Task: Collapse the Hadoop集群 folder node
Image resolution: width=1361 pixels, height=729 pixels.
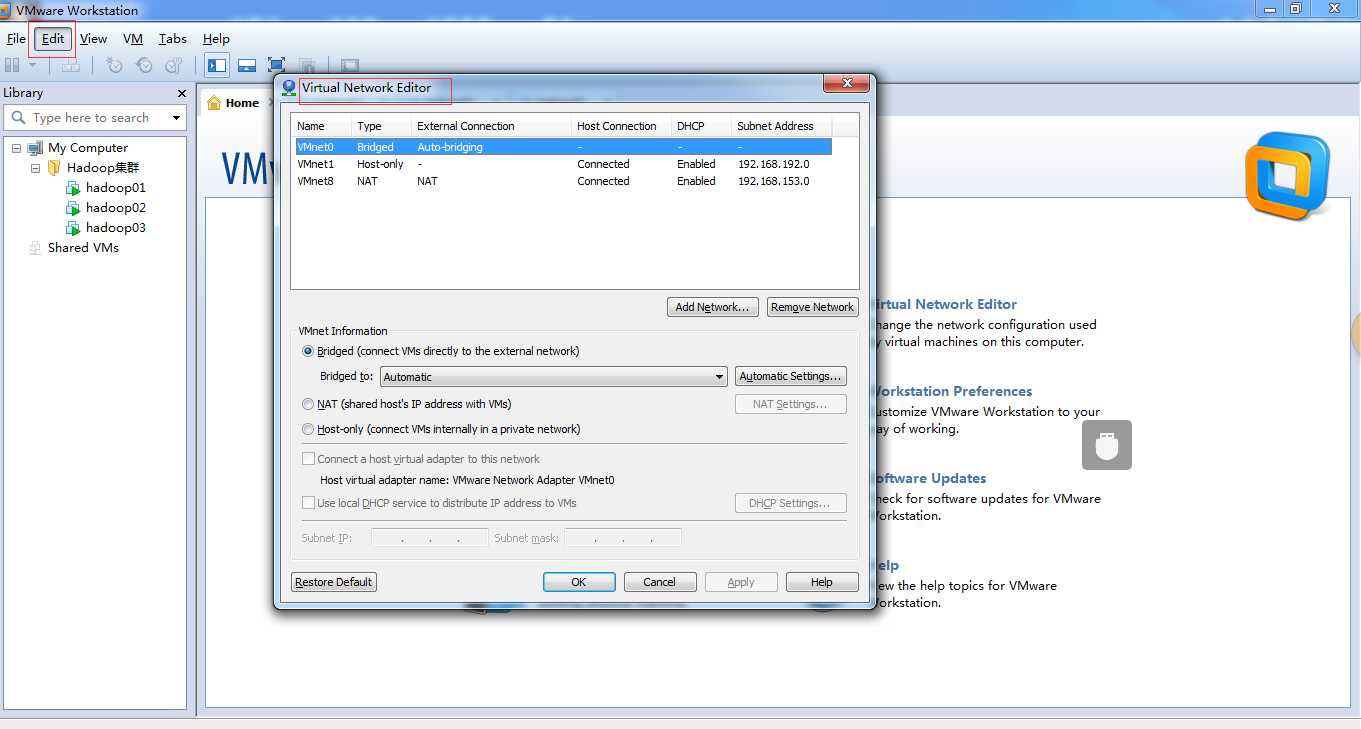Action: click(x=35, y=168)
